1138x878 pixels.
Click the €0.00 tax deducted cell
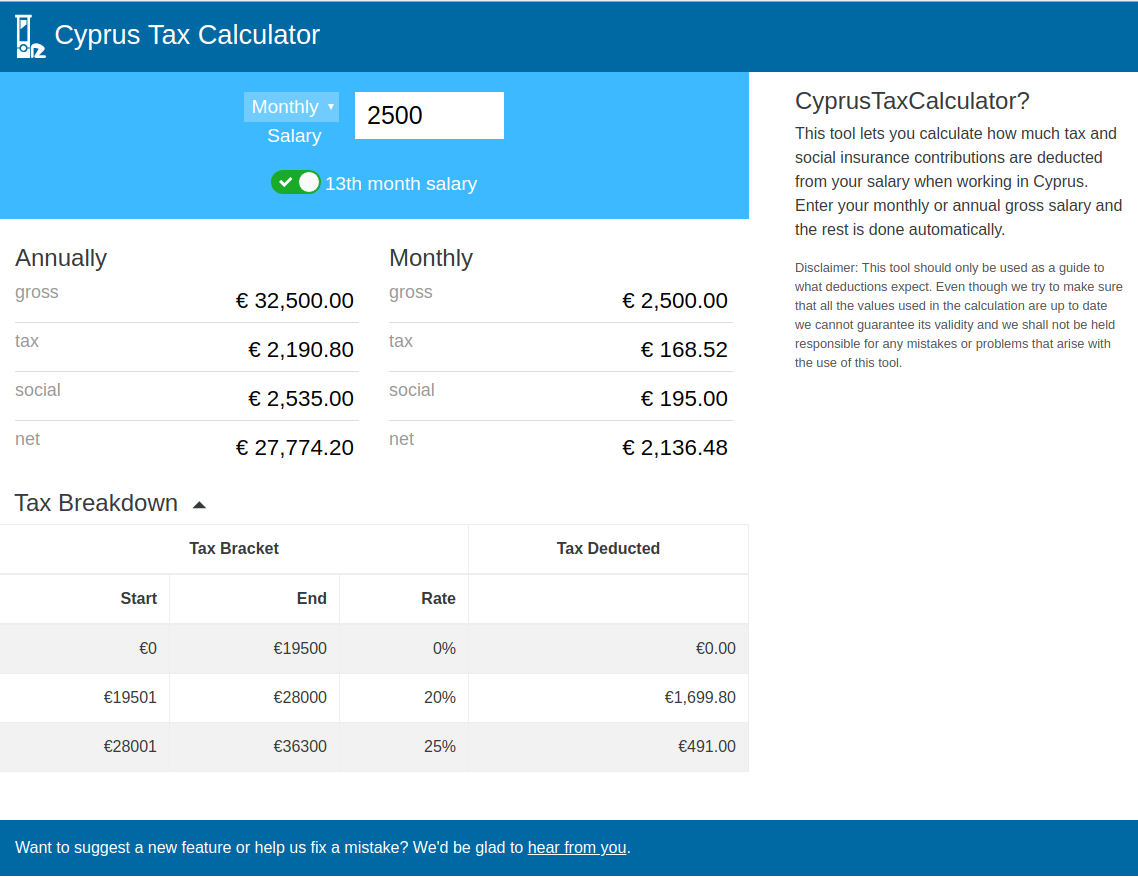[x=608, y=648]
